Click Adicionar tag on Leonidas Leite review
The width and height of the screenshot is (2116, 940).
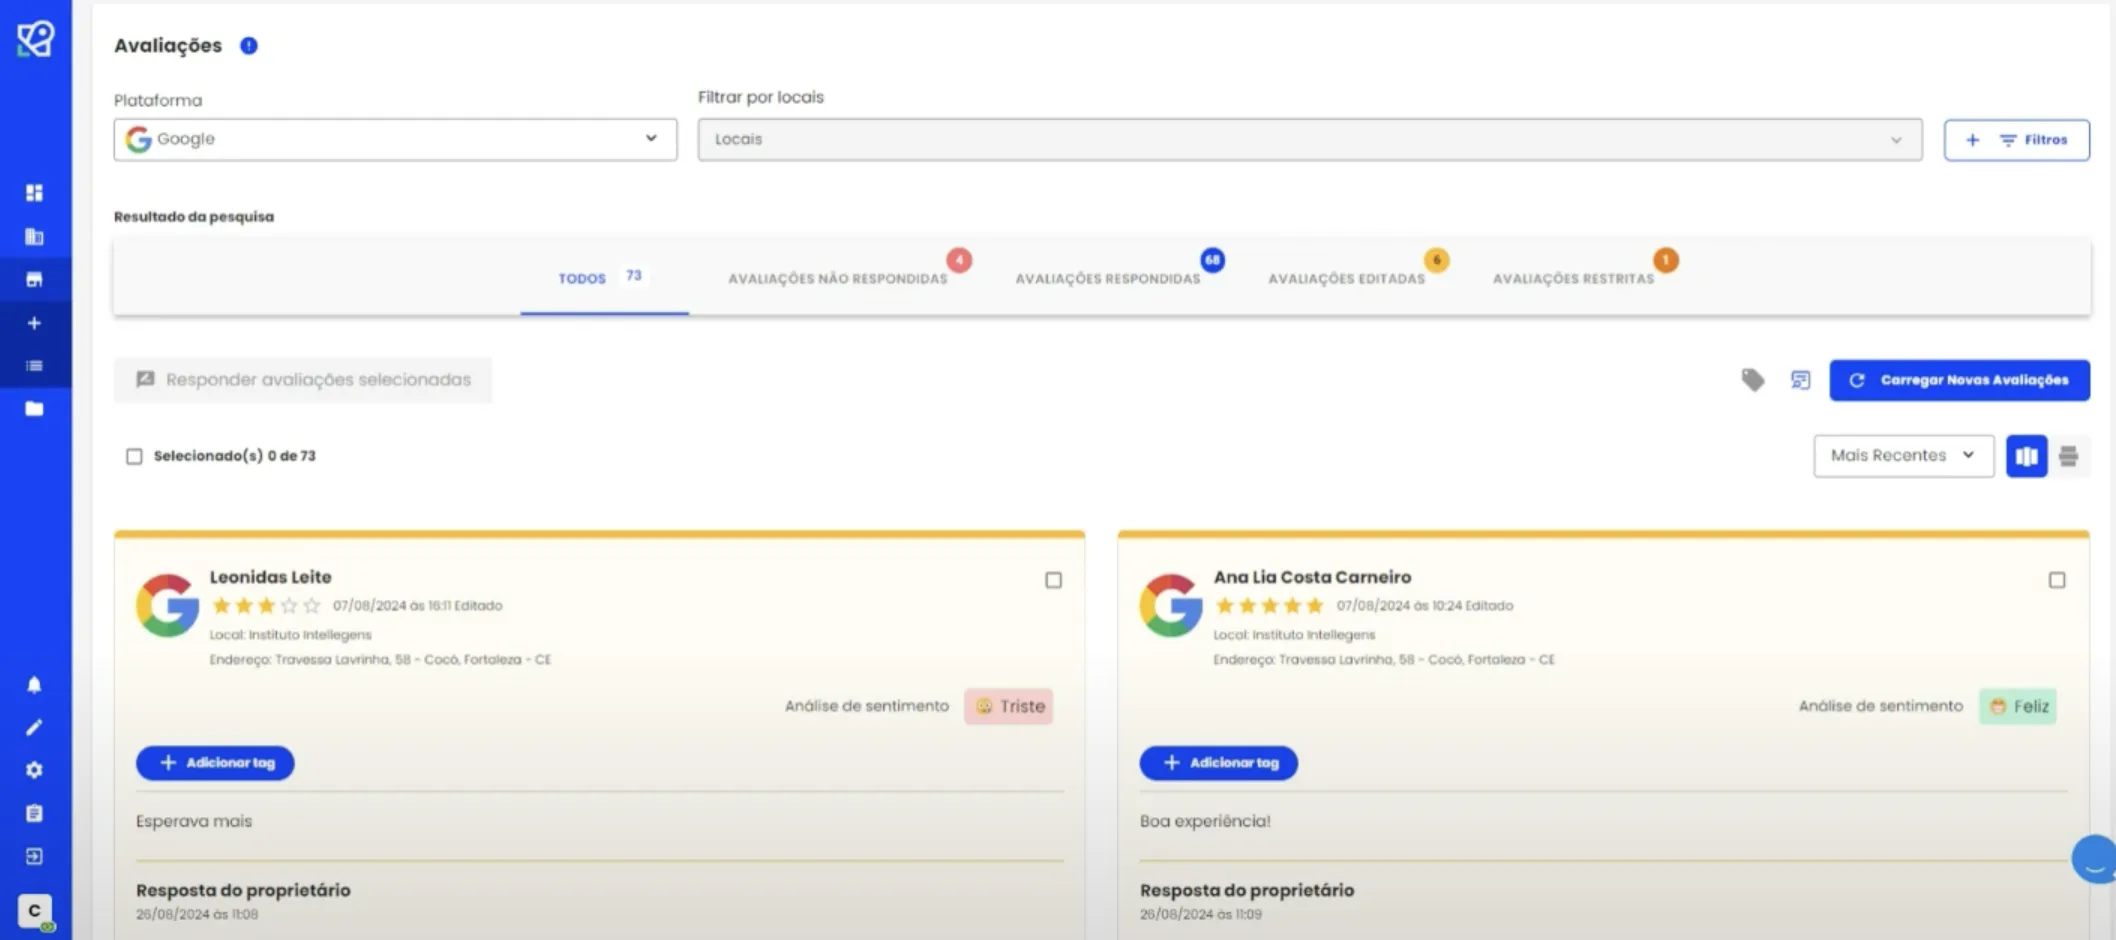coord(215,763)
